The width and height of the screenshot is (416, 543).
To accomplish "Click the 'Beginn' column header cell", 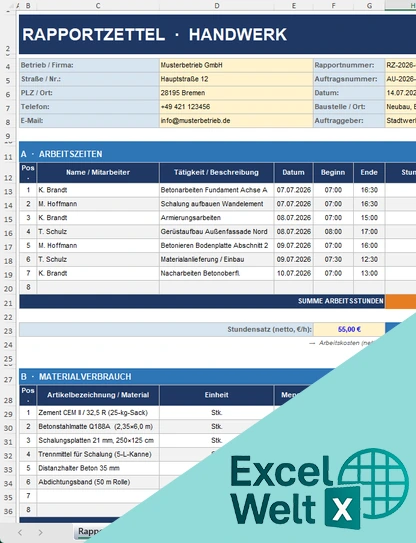I will [x=333, y=172].
